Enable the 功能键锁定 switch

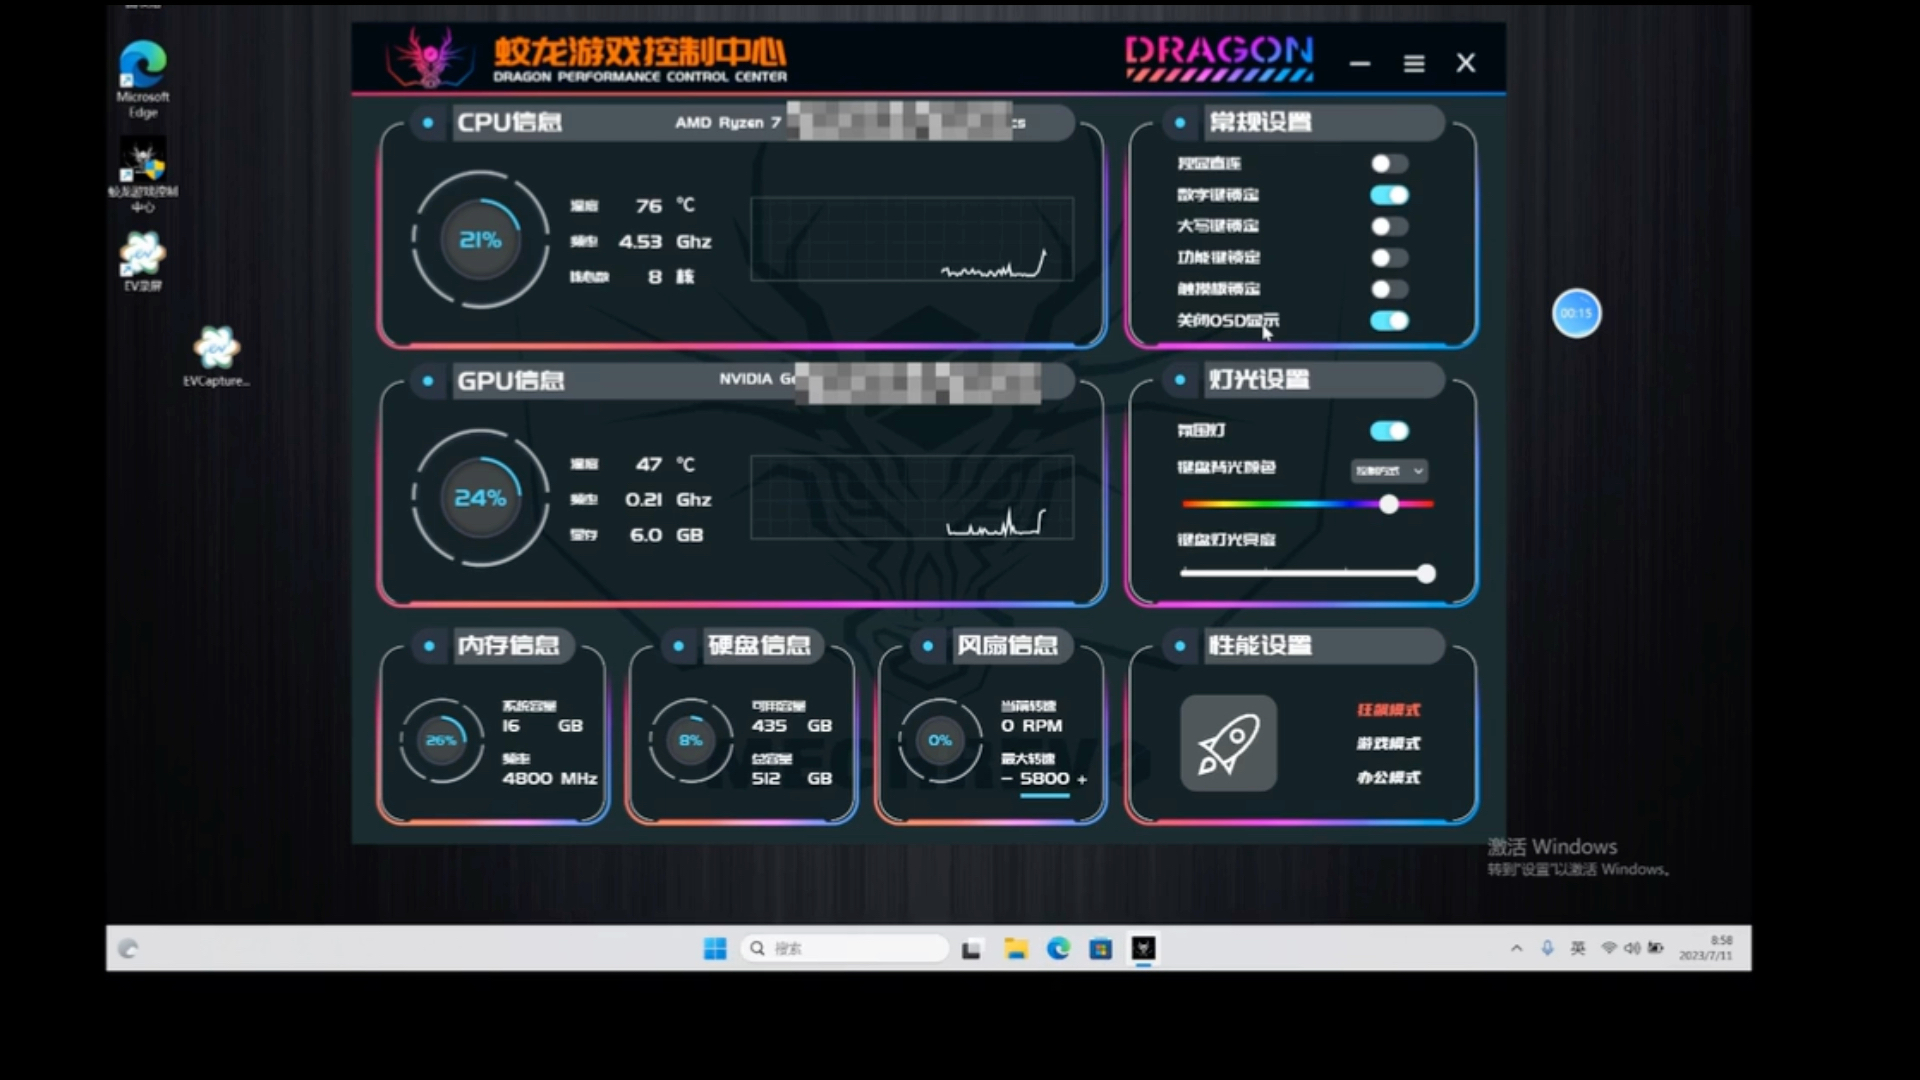coord(1389,258)
